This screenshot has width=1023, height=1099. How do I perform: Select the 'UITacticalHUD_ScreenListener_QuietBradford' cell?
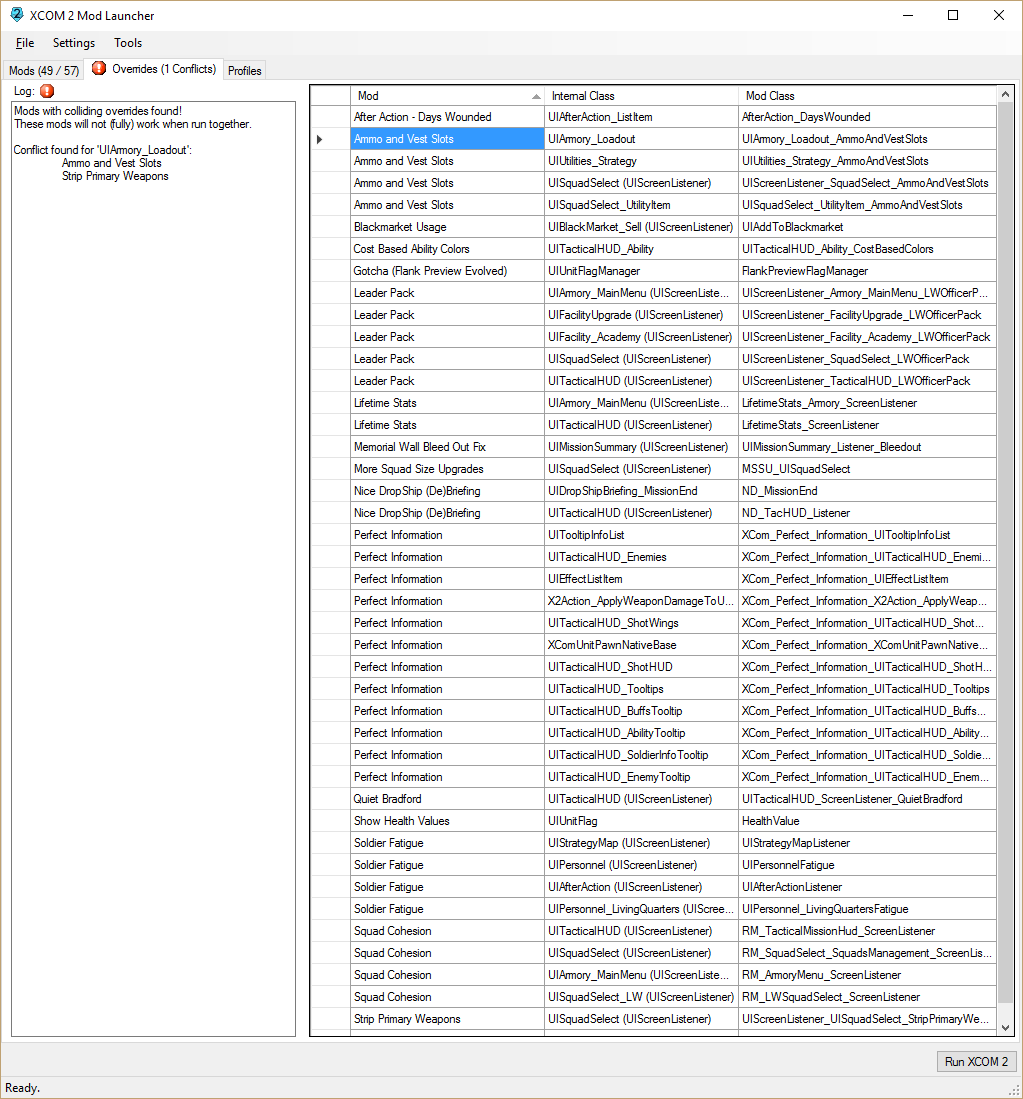point(867,799)
